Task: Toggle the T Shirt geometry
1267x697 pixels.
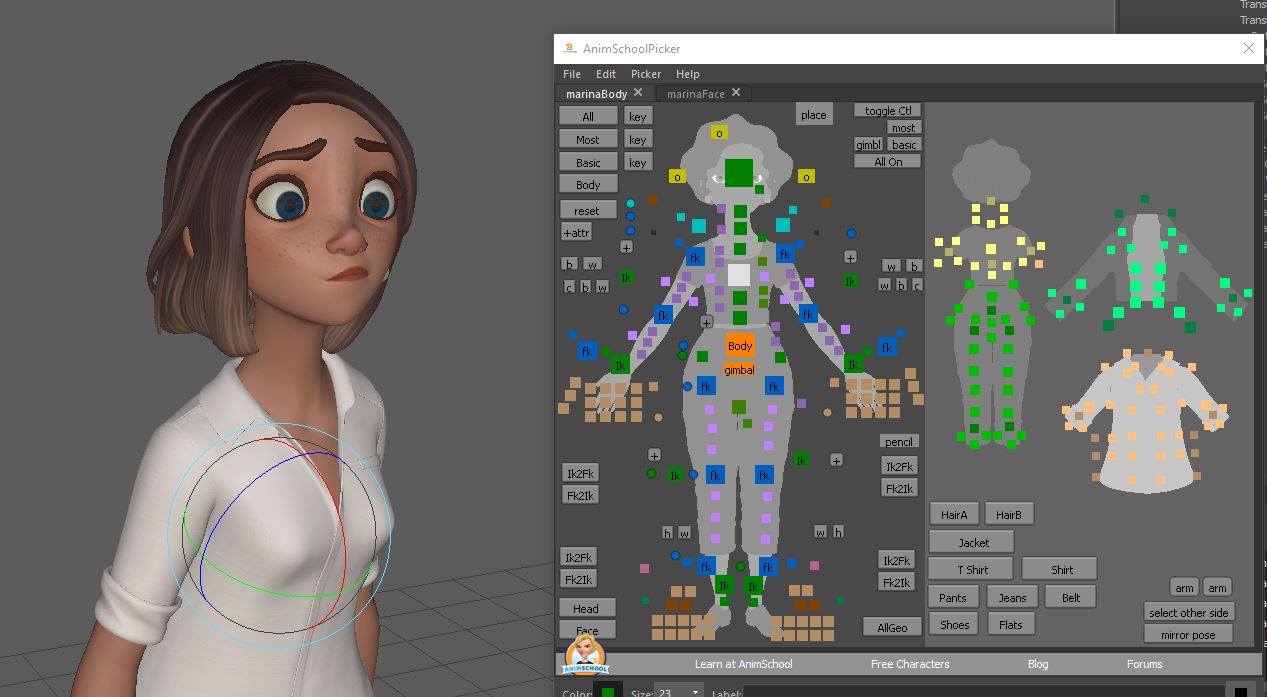Action: tap(971, 569)
